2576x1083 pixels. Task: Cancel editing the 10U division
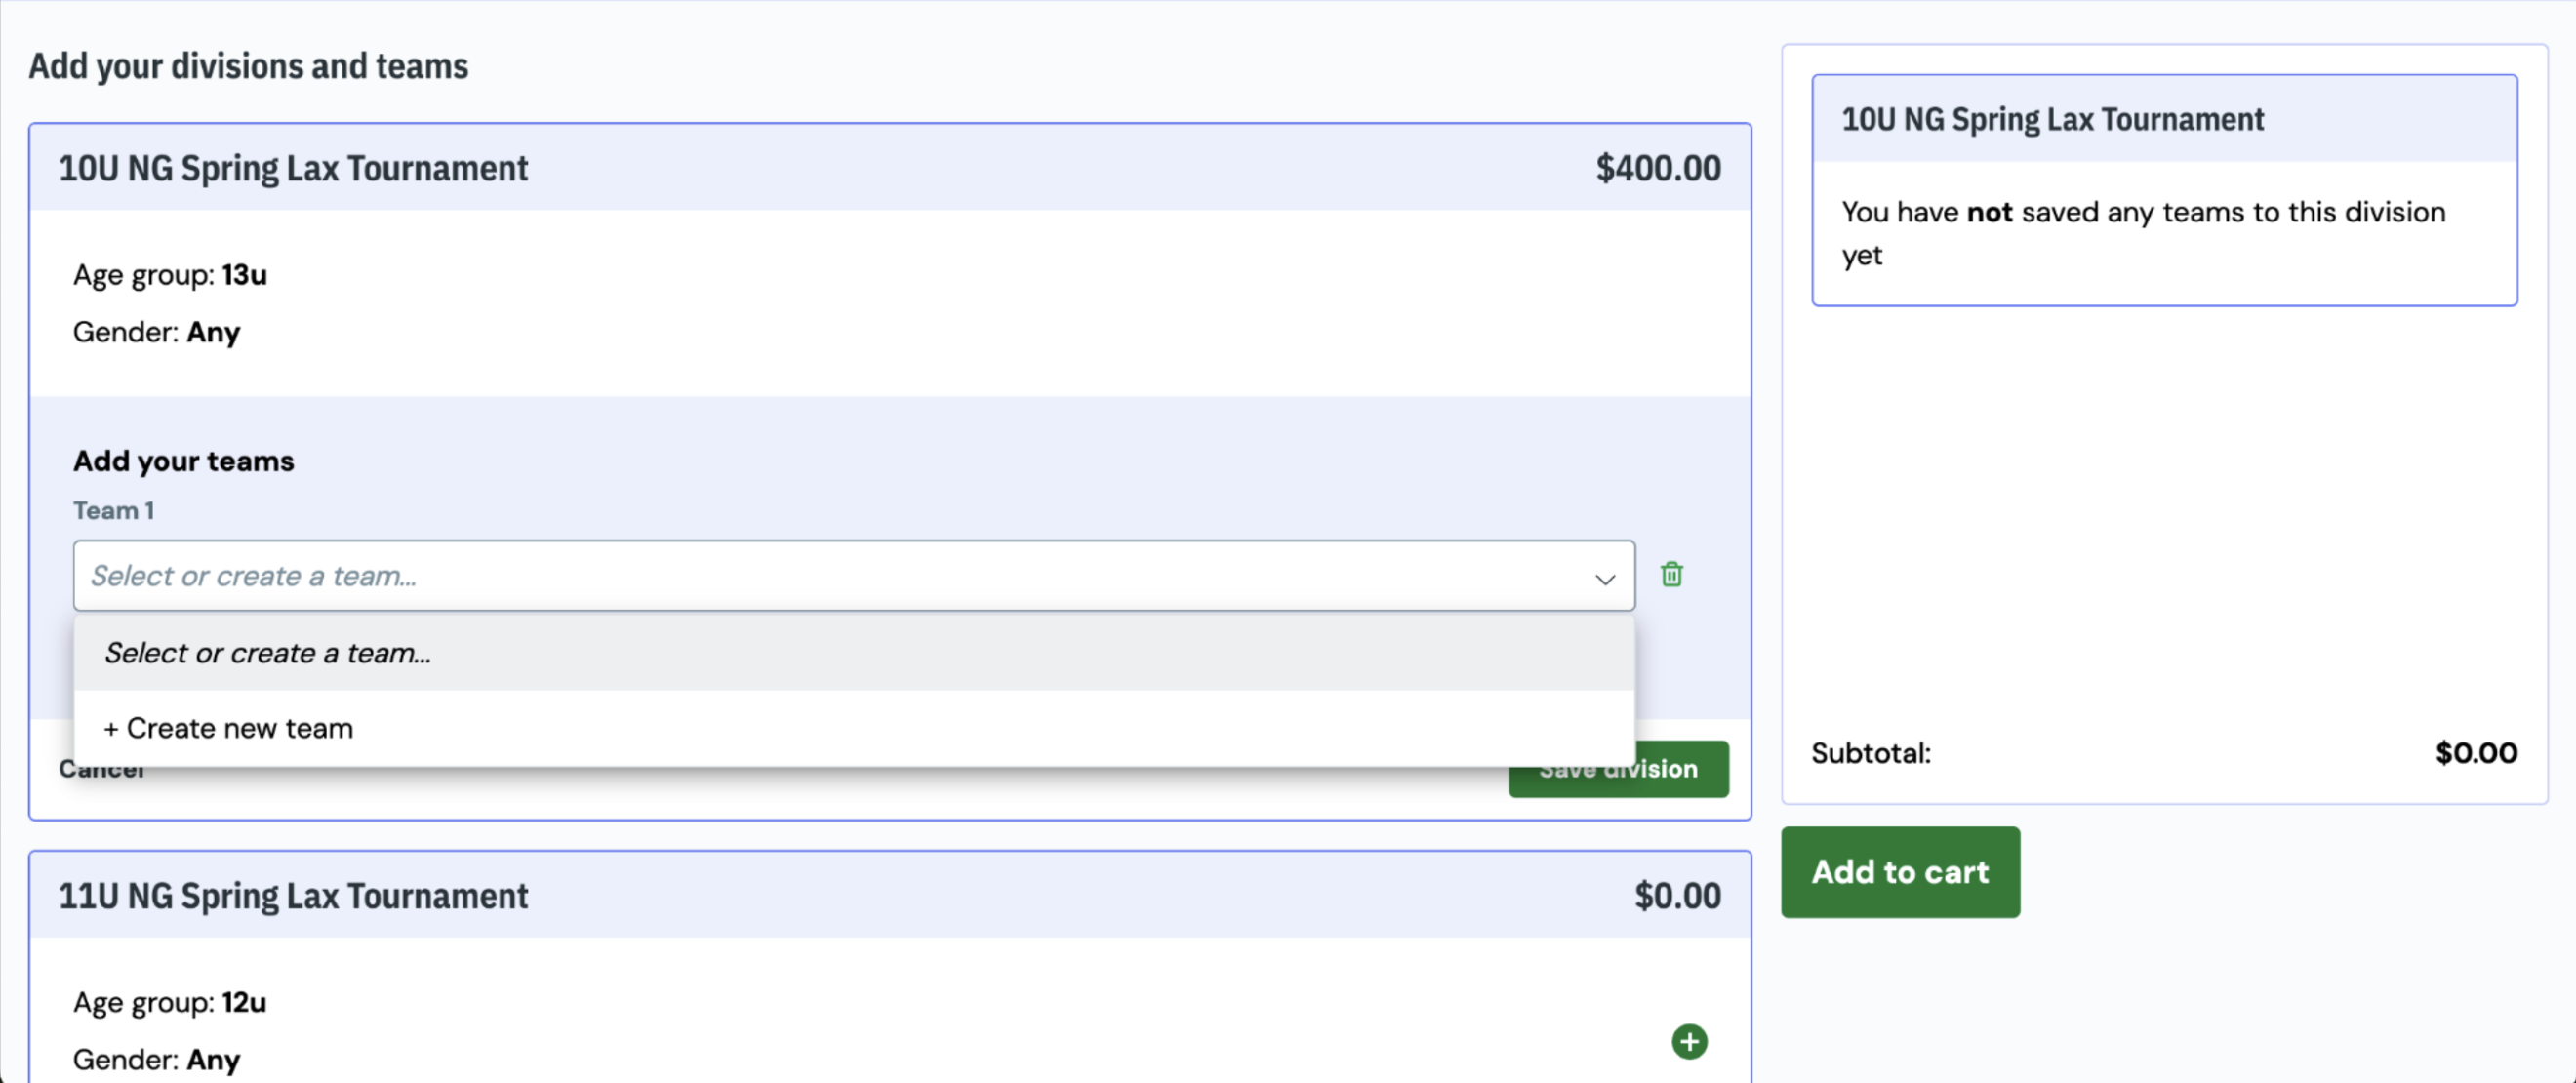pos(101,768)
